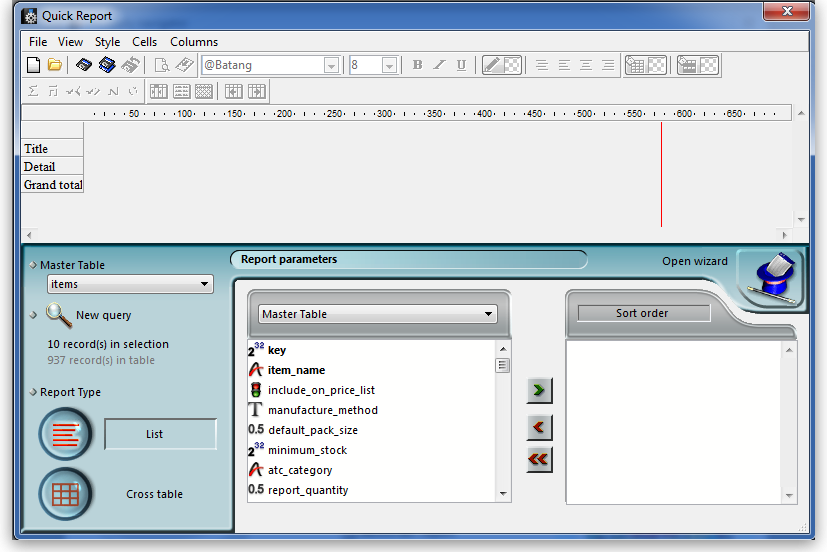This screenshot has width=827, height=552.
Task: Click the New report icon
Action: (x=33, y=65)
